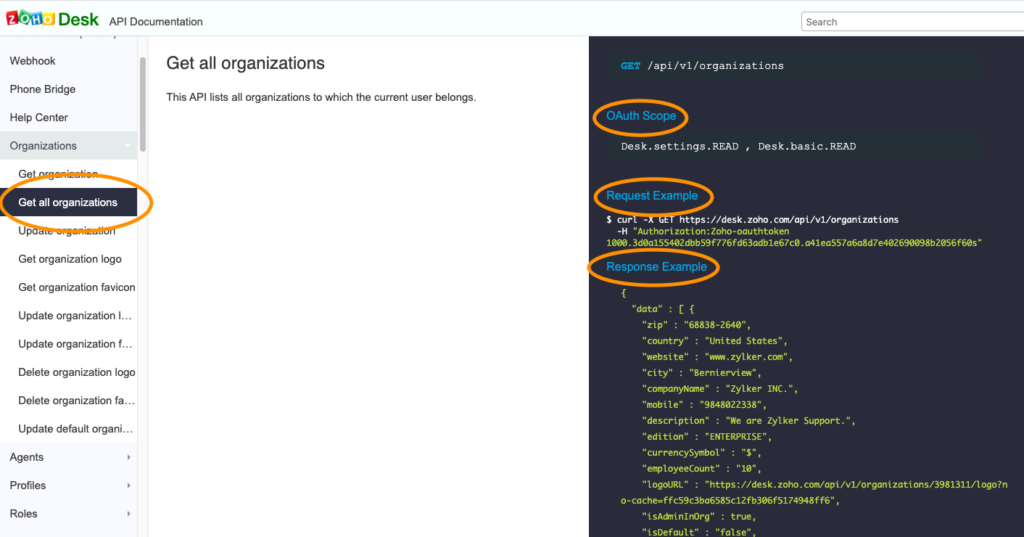Click the Desk.basic.READ scope text
The width and height of the screenshot is (1024, 537).
click(x=807, y=146)
